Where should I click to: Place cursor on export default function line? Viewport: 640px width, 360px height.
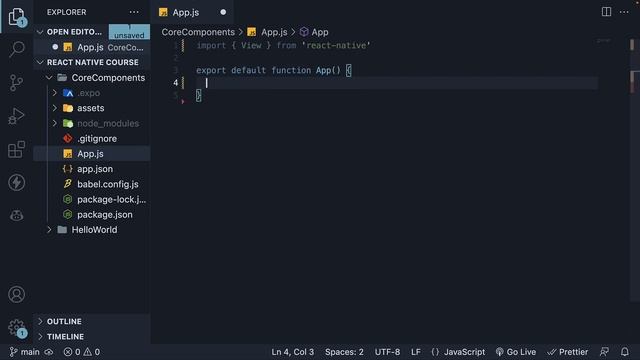coord(273,70)
